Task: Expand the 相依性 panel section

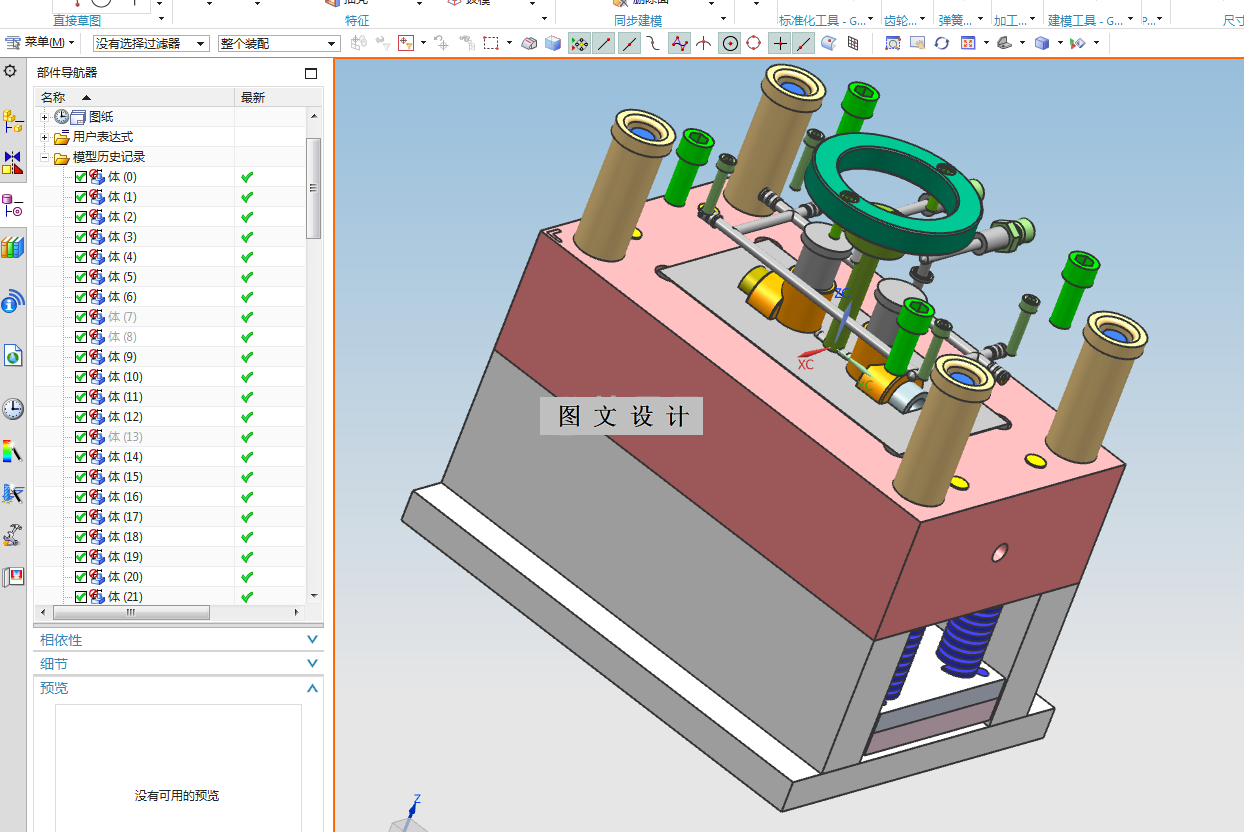Action: coord(178,640)
